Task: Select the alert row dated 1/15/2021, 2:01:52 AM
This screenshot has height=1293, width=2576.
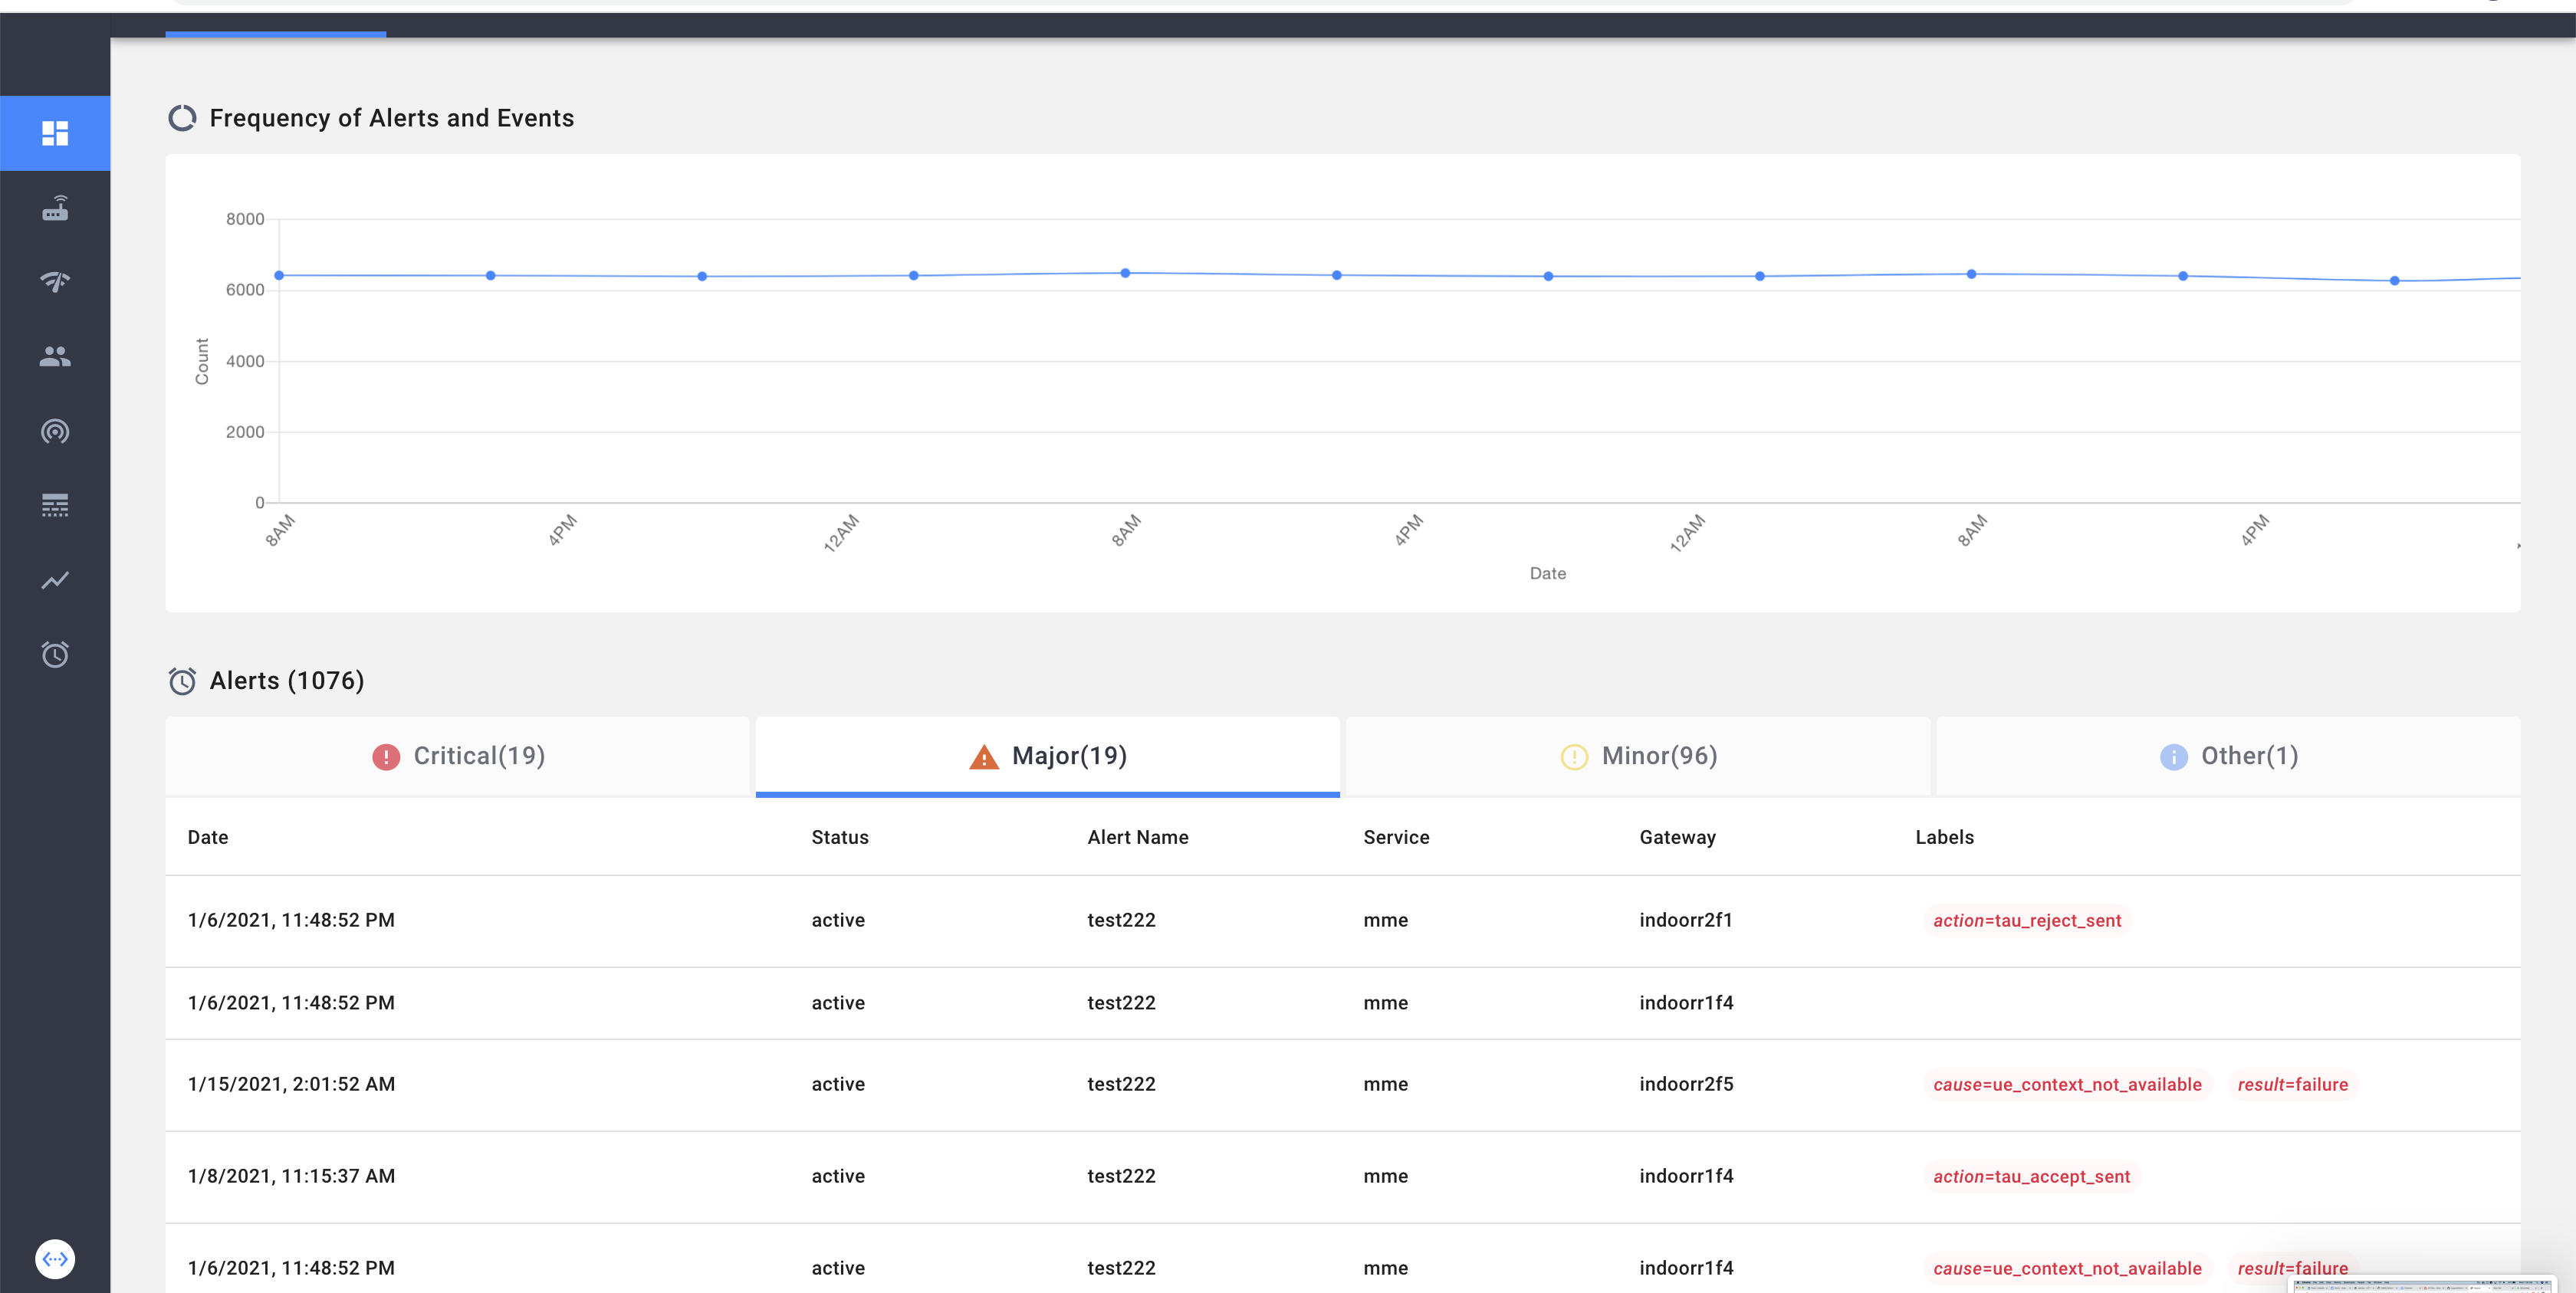Action: click(291, 1084)
